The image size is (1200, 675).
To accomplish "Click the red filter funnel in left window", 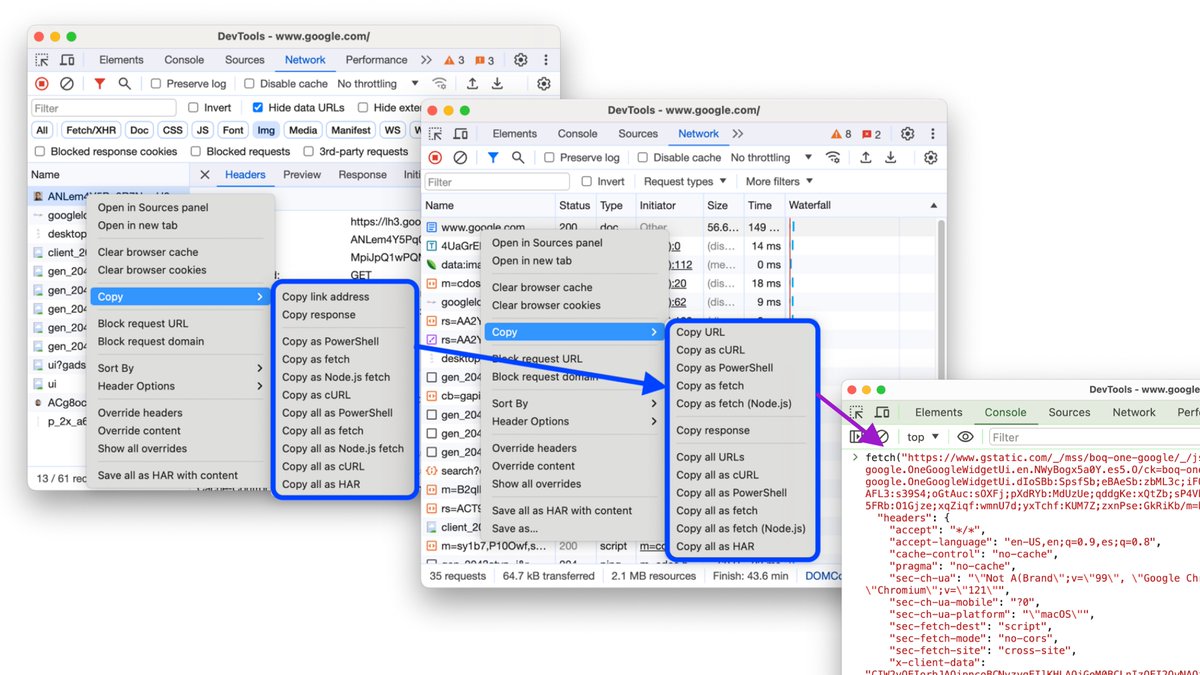I will [100, 84].
